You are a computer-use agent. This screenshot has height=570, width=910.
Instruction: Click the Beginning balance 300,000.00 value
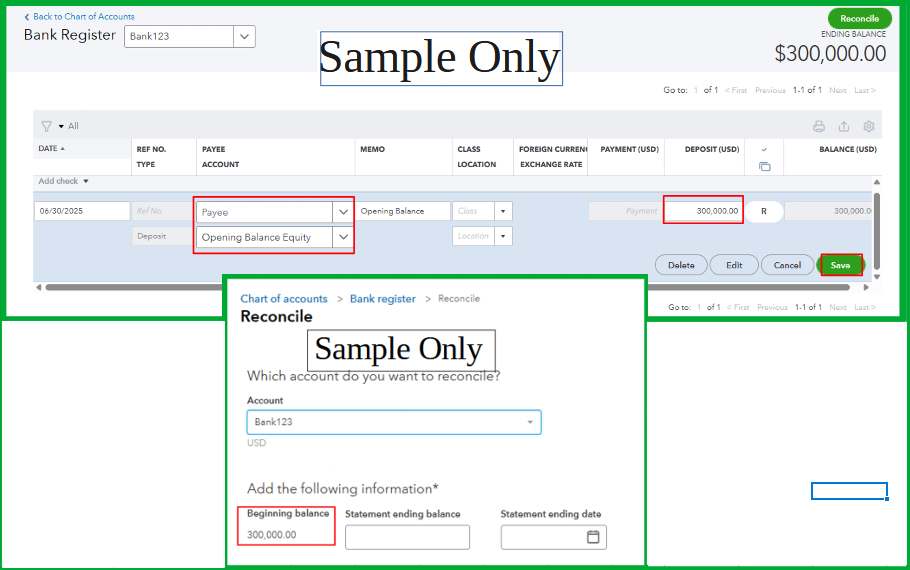coord(272,535)
